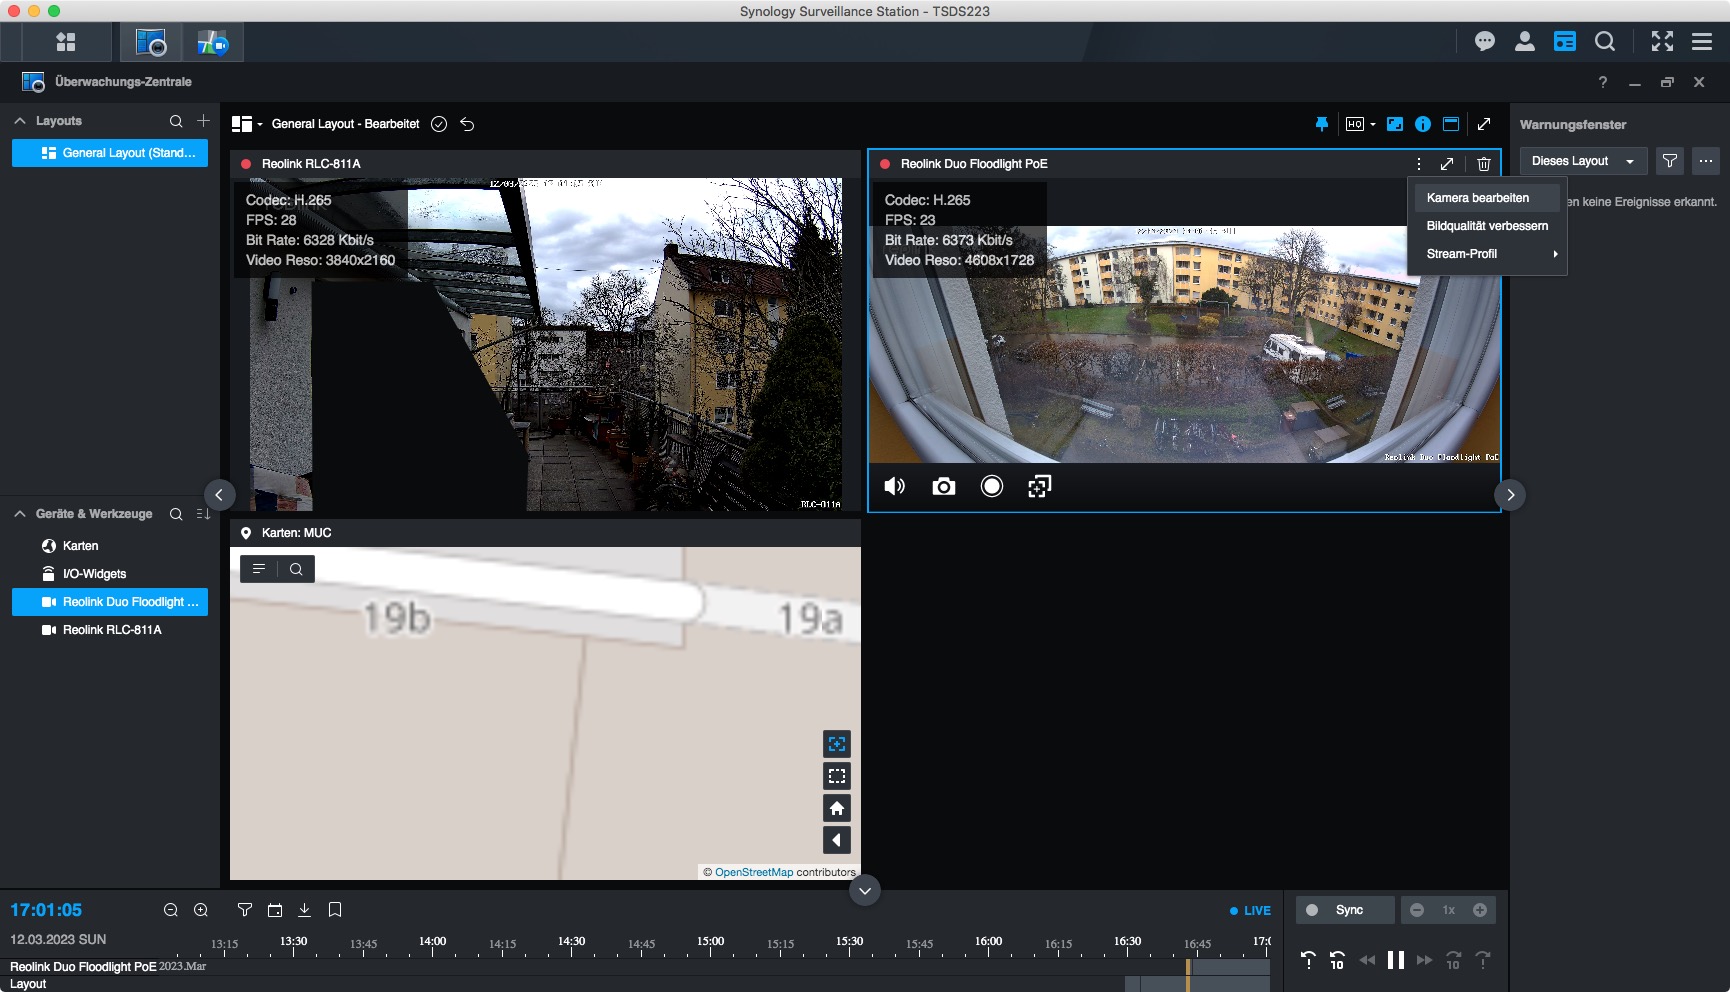Viewport: 1730px width, 992px height.
Task: Mute the Reolink Duo Floodlight audio
Action: (x=895, y=487)
